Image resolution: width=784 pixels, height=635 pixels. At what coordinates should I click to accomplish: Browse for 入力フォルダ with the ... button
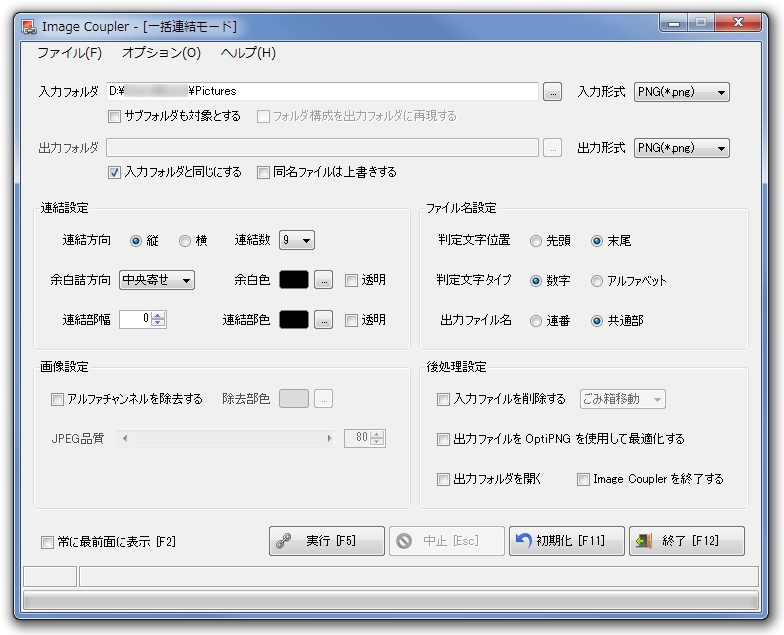pyautogui.click(x=552, y=92)
